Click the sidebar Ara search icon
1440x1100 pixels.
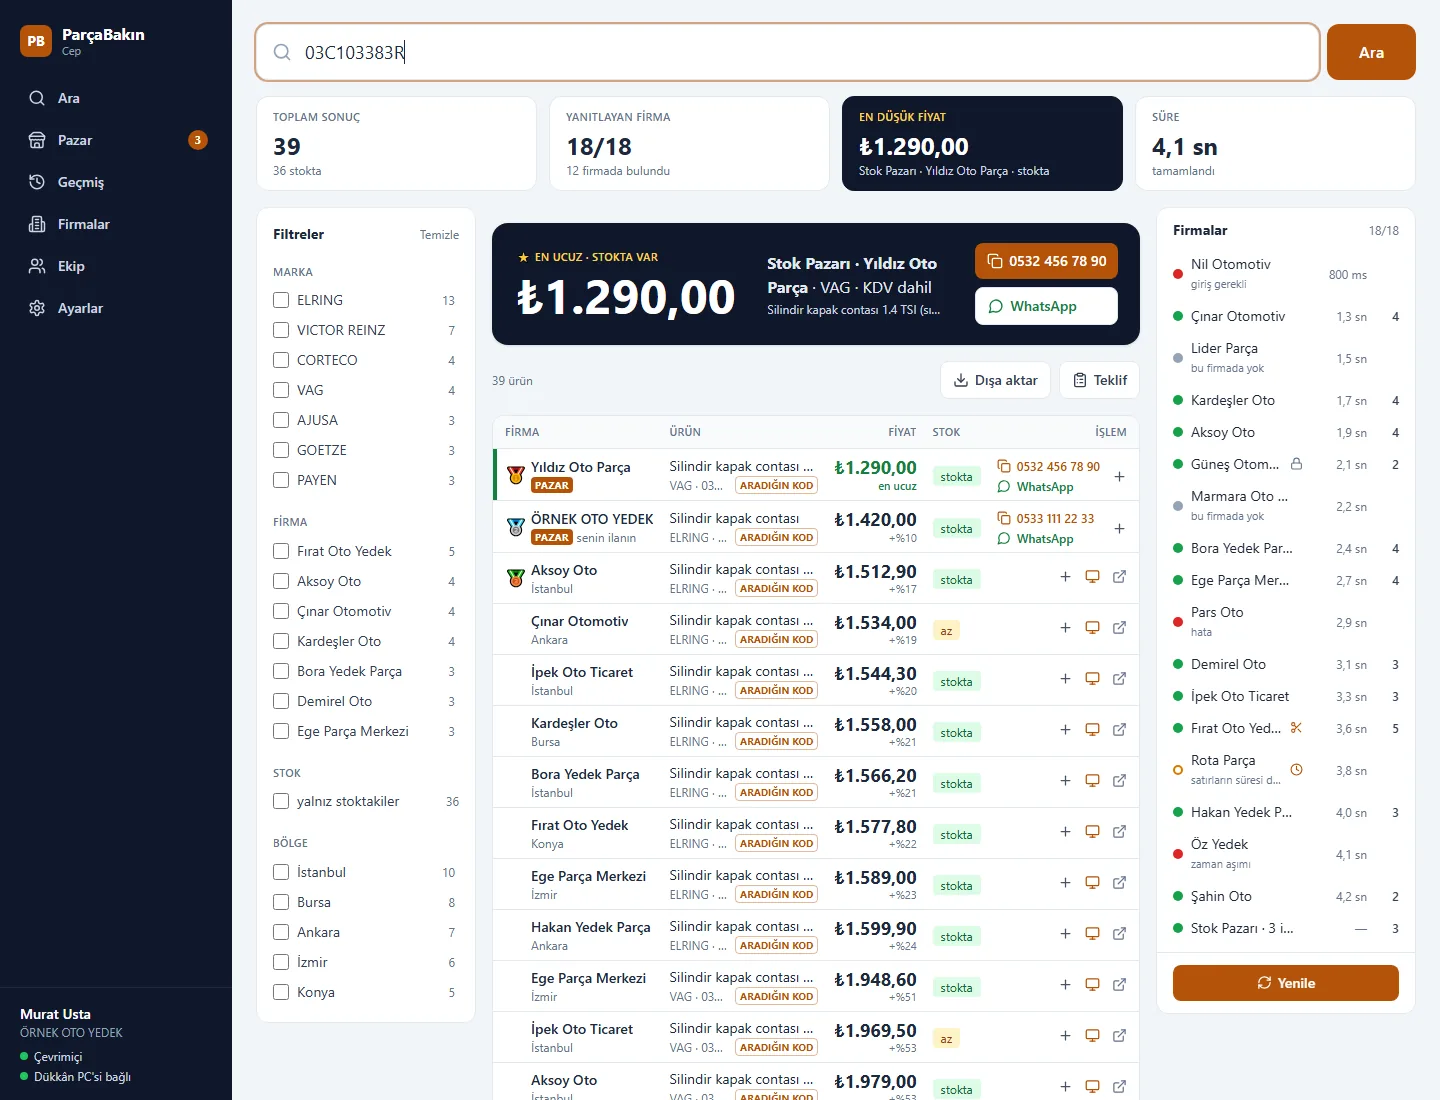coord(37,98)
